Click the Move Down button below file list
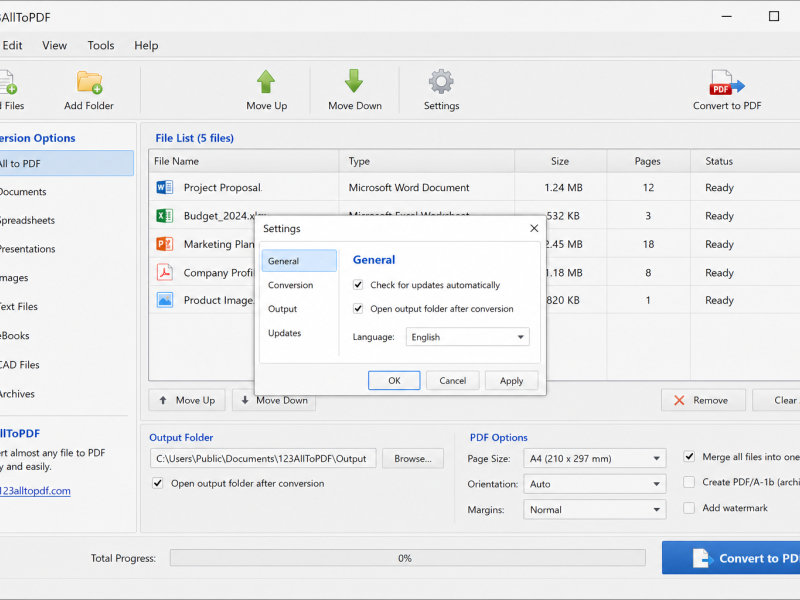This screenshot has height=600, width=800. click(274, 401)
